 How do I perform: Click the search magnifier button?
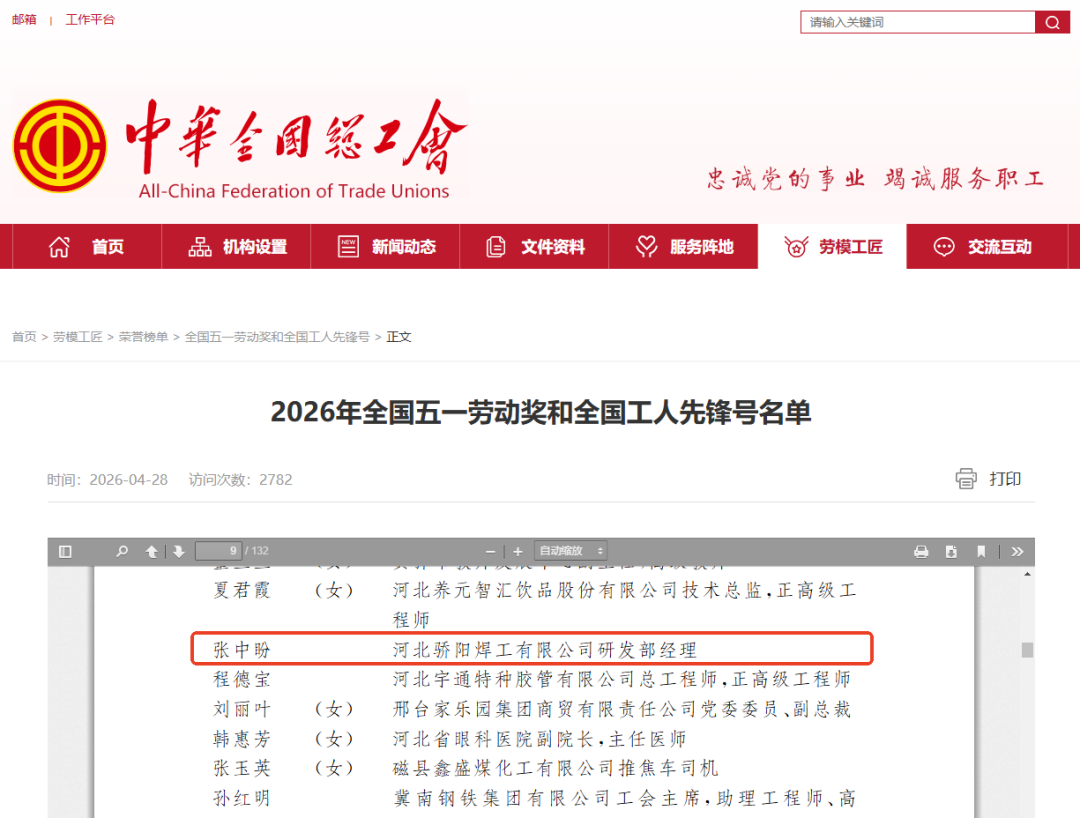point(1052,22)
